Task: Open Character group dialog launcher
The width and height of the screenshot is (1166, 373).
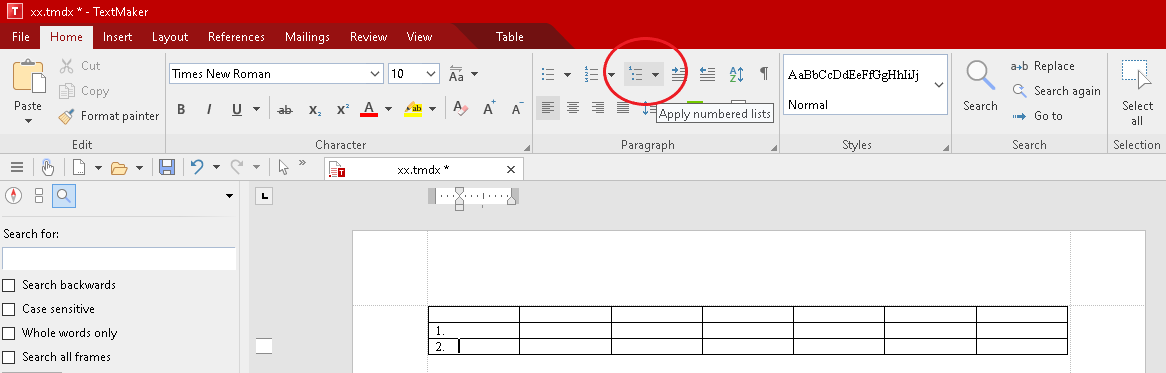Action: [527, 147]
